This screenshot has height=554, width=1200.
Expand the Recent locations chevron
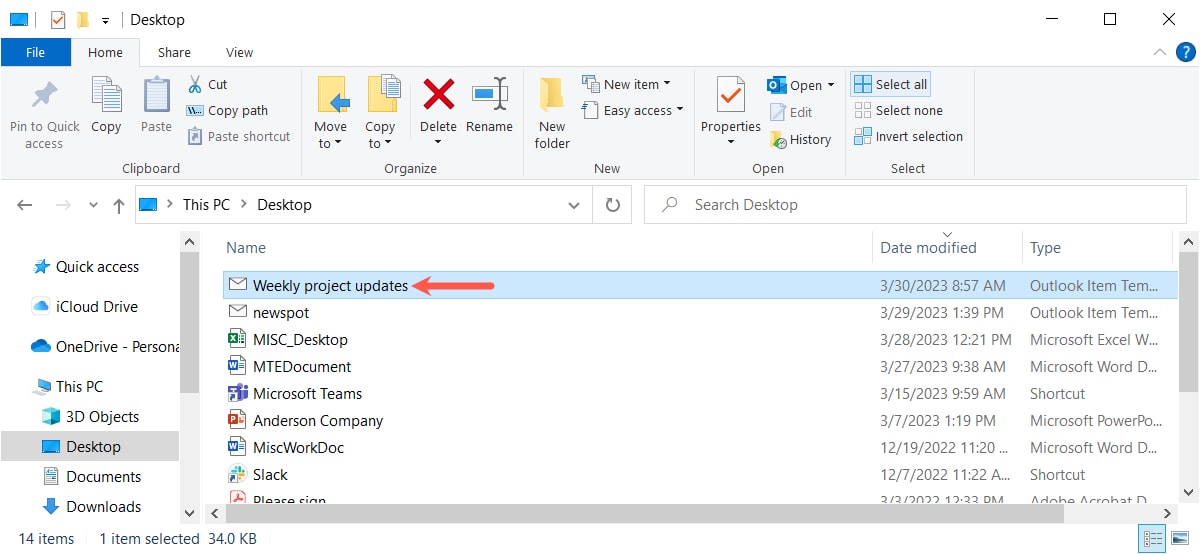pyautogui.click(x=93, y=205)
